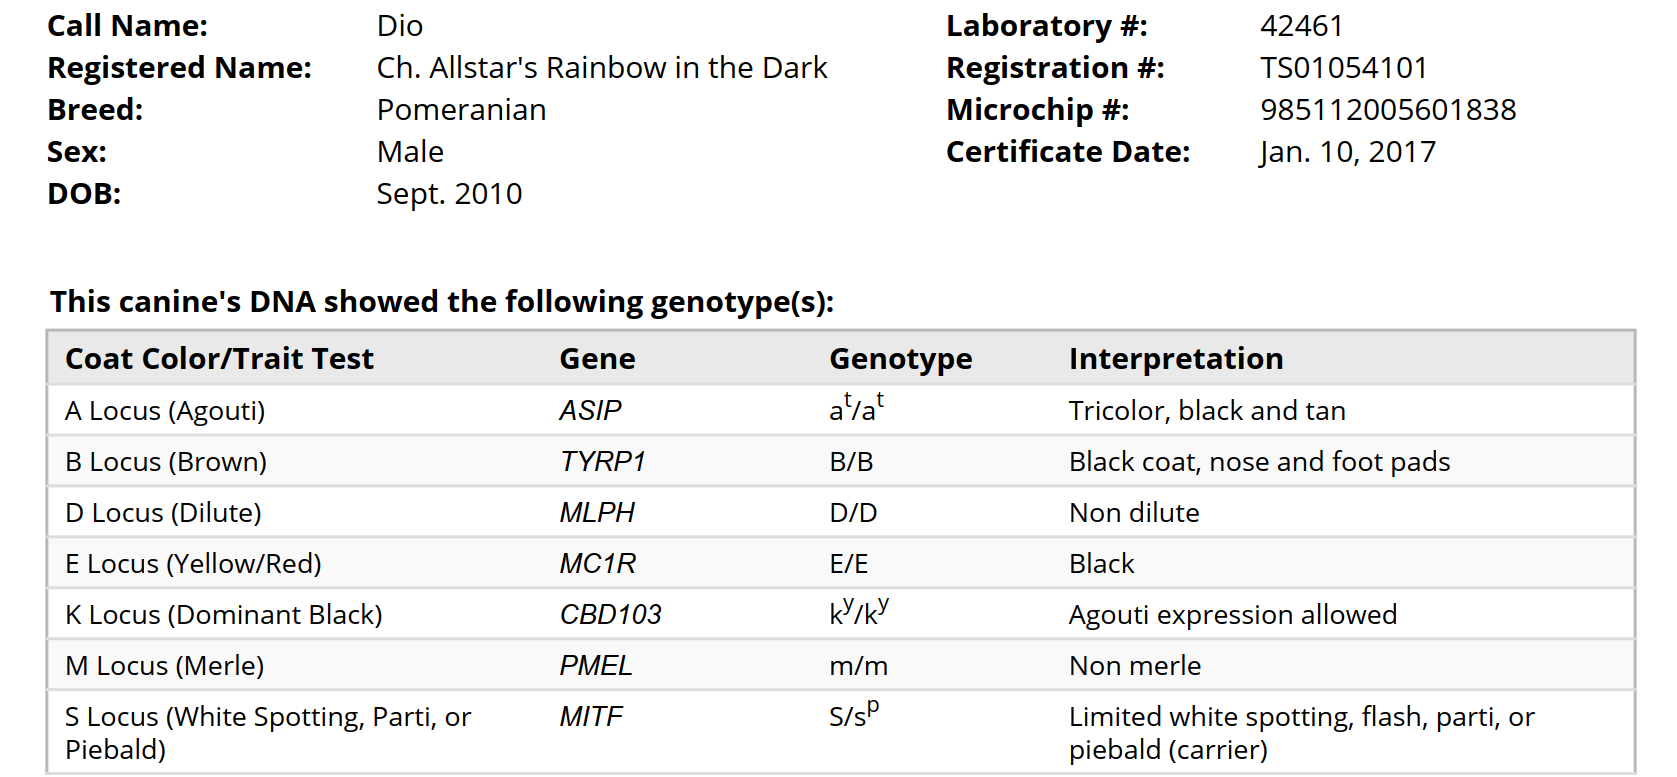Click the PMEL gene cell
Image resolution: width=1677 pixels, height=777 pixels.
[x=595, y=666]
